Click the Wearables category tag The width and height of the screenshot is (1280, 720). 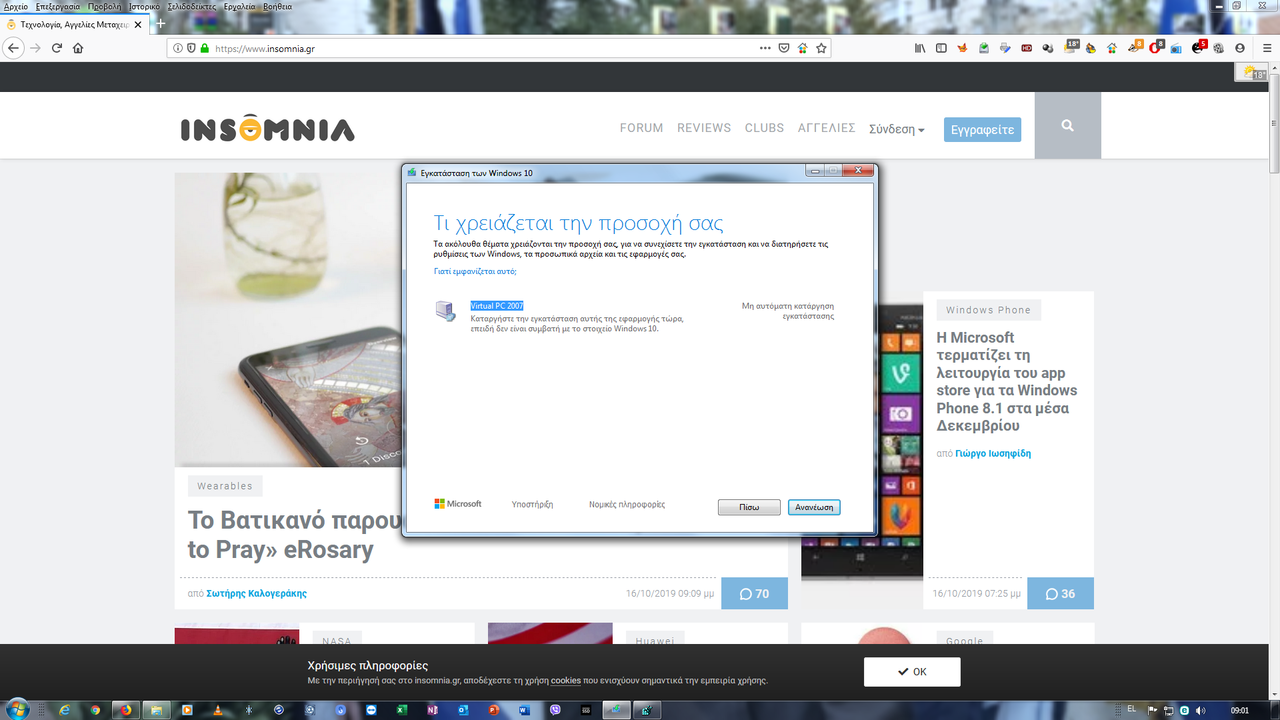pyautogui.click(x=225, y=486)
